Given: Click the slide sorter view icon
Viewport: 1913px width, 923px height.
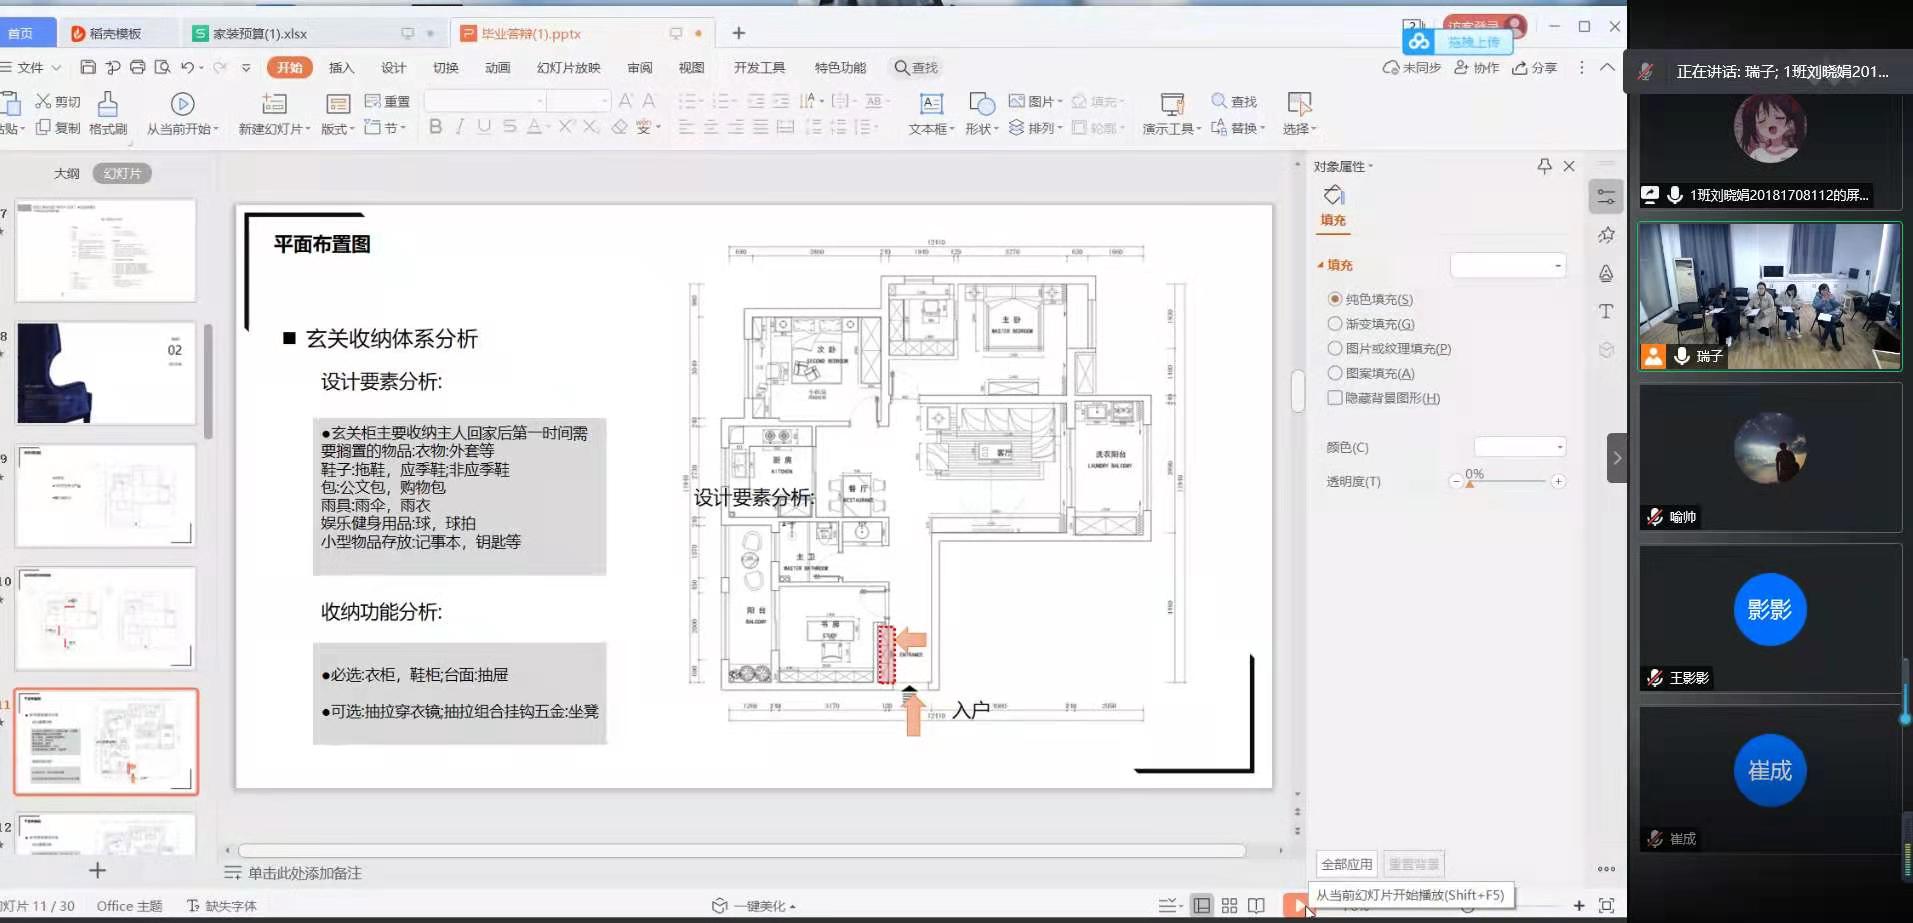Looking at the screenshot, I should point(1229,906).
